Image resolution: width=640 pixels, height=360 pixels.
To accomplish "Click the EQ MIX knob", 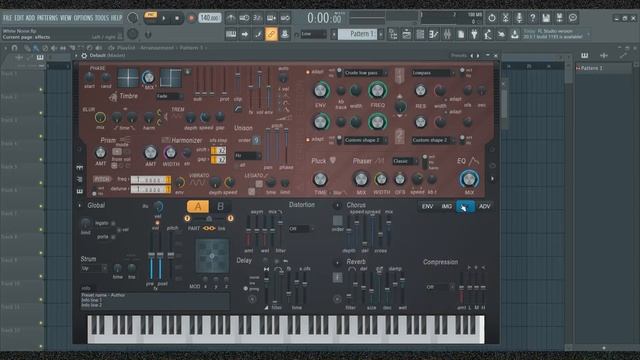I will 469,179.
